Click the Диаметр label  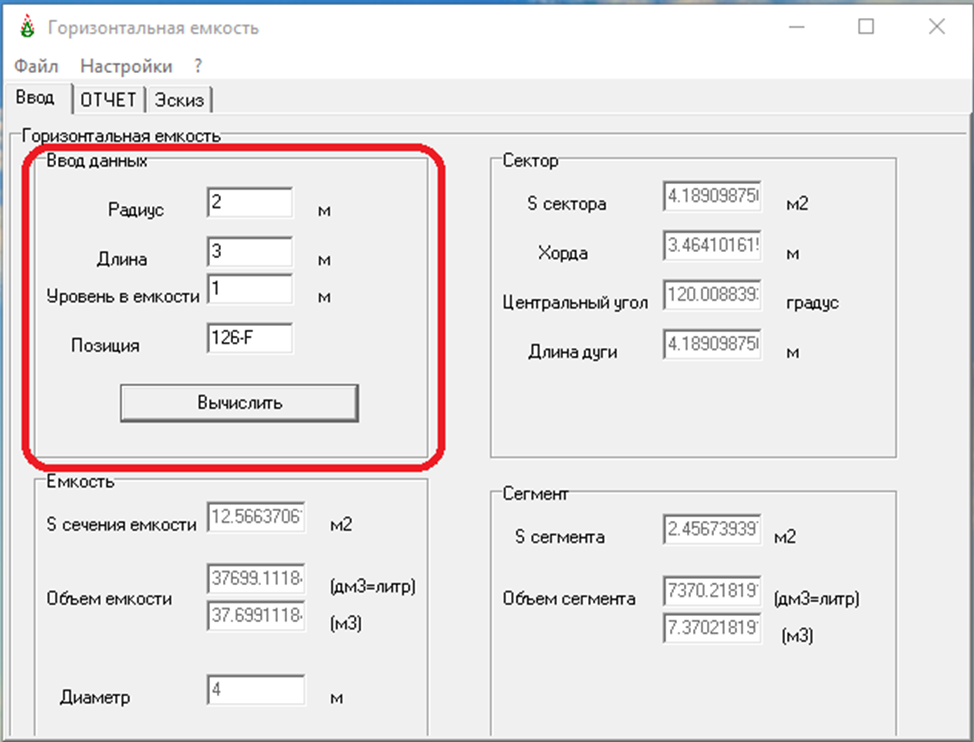tap(95, 698)
